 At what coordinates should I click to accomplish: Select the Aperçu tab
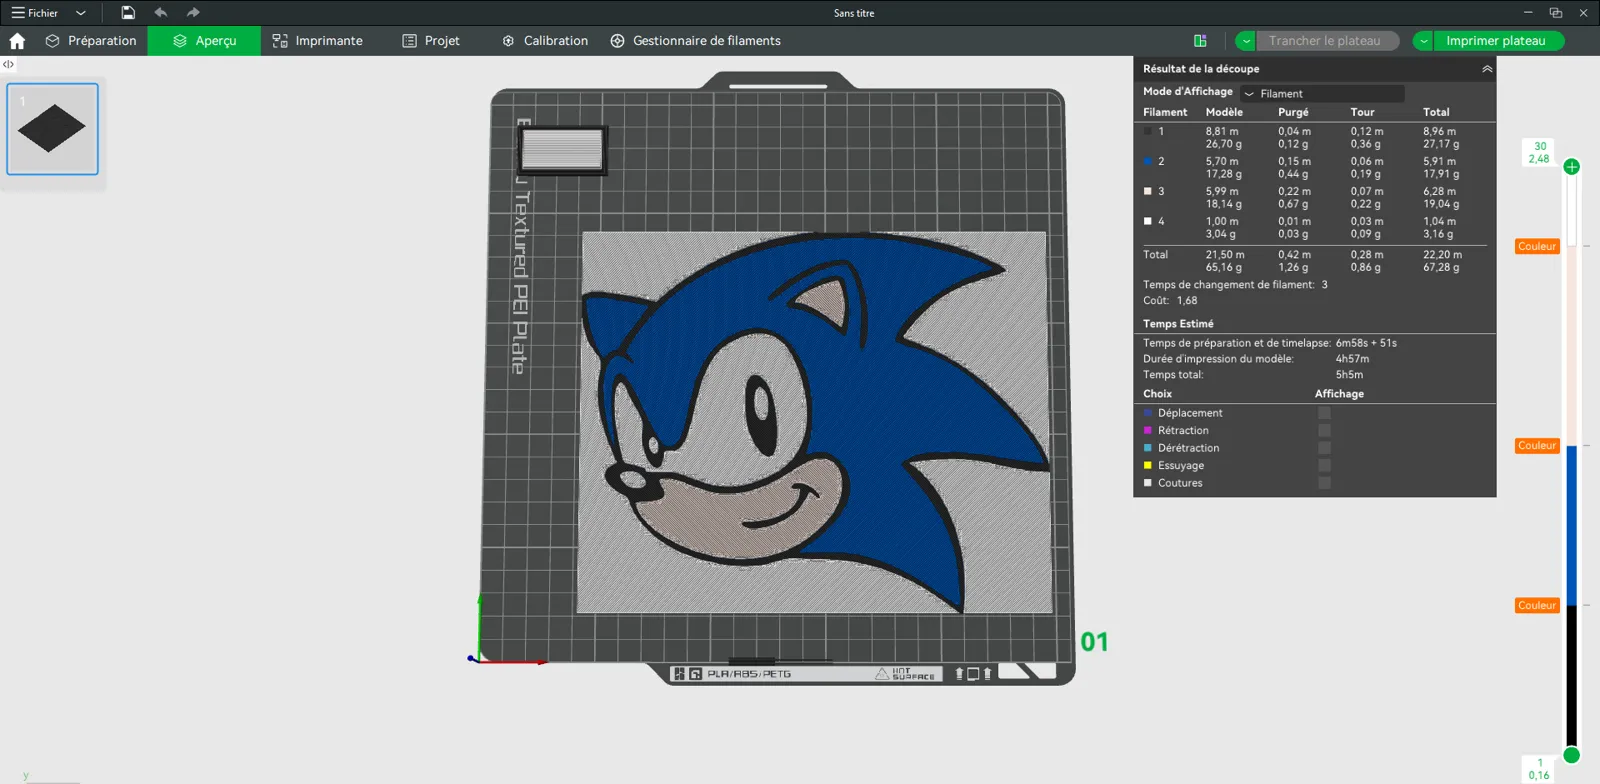point(204,41)
